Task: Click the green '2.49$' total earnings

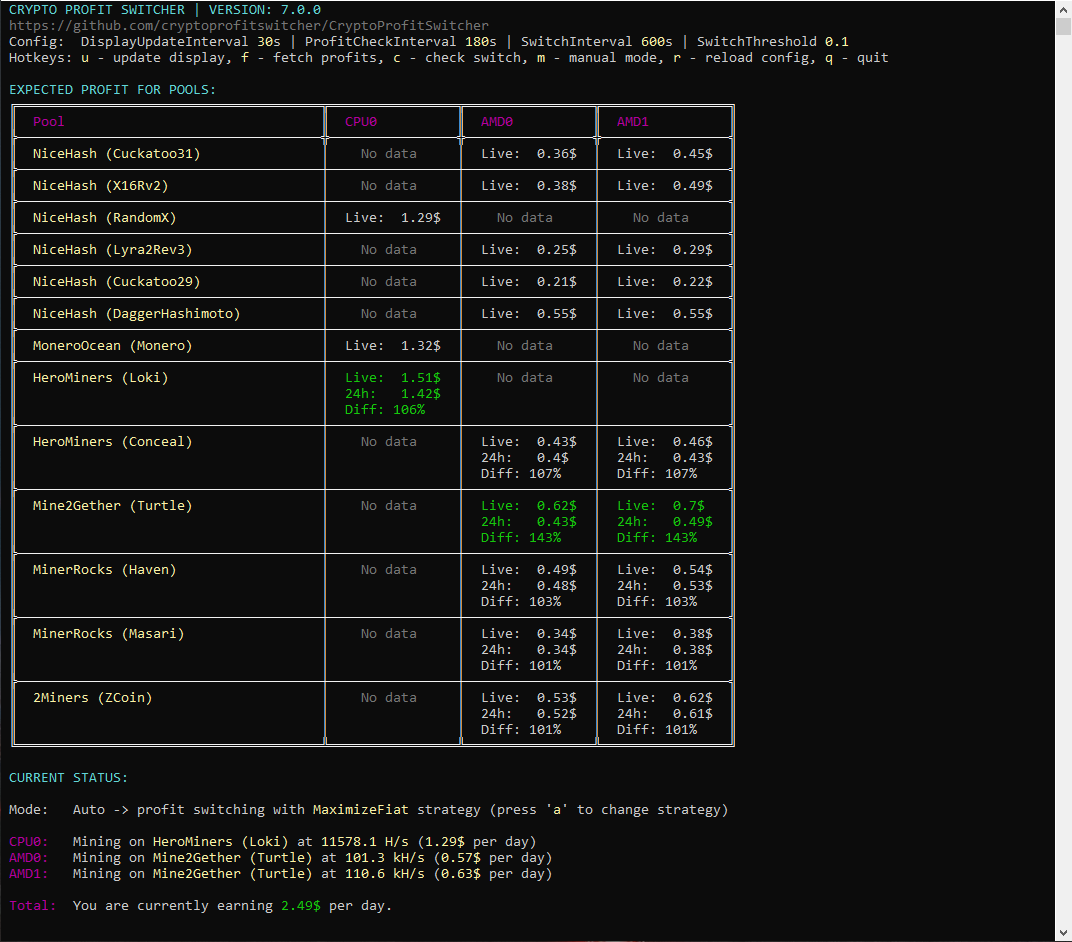Action: click(301, 906)
